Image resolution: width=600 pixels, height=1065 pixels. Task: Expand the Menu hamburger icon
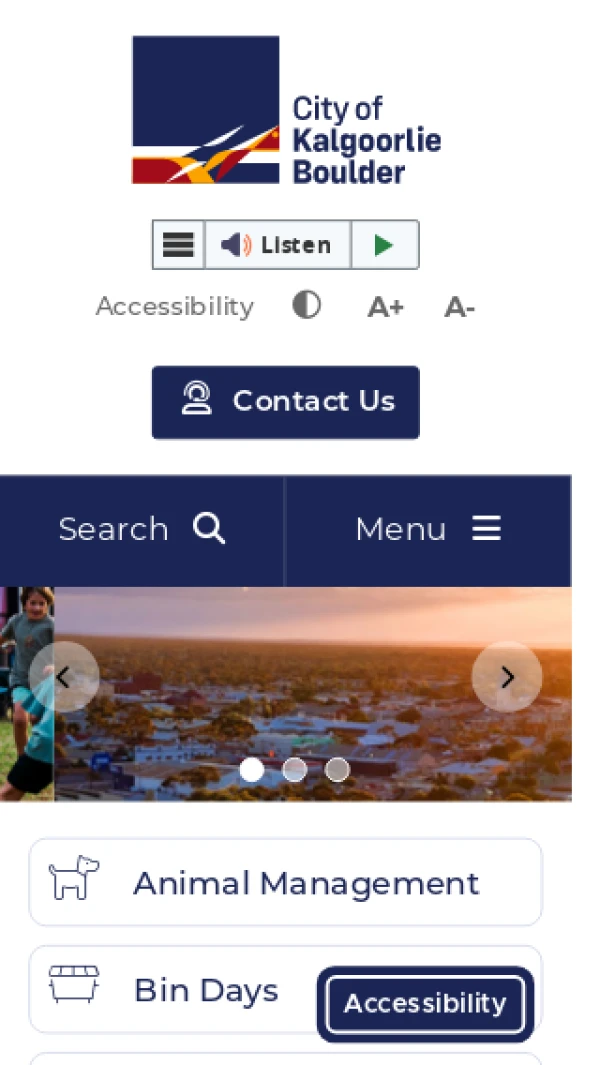[x=487, y=528]
